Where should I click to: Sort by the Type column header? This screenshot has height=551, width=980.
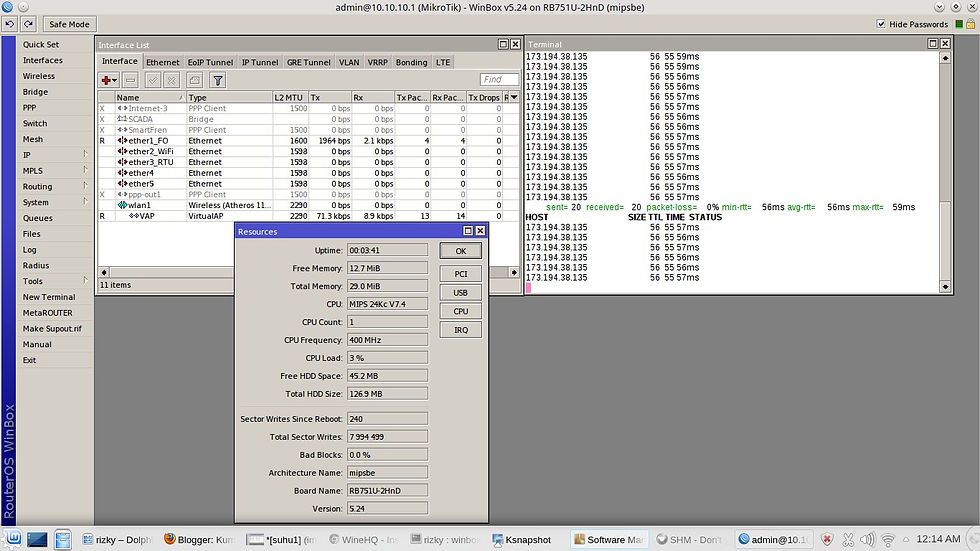(x=229, y=97)
